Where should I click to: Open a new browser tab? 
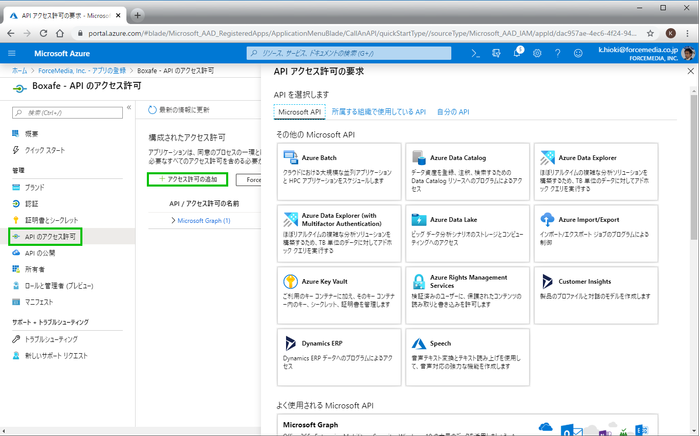tap(138, 15)
